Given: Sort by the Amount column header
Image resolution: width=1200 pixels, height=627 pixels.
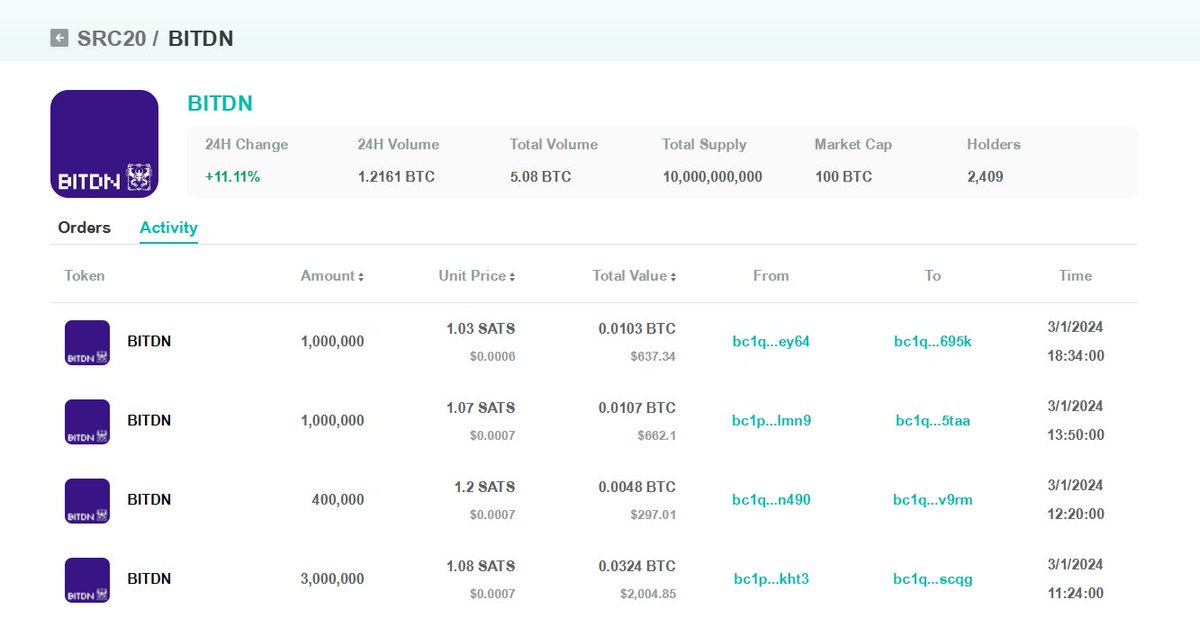Looking at the screenshot, I should 332,276.
